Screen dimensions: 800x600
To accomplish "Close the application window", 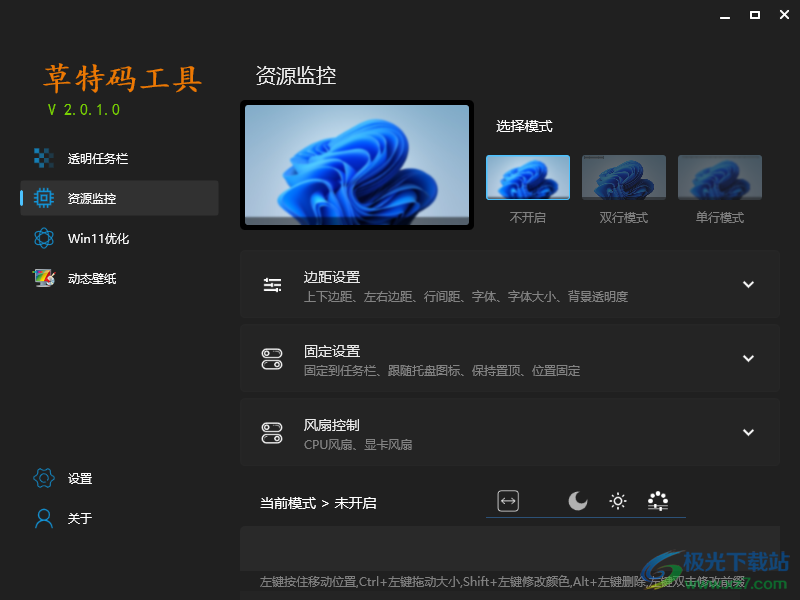I will (x=785, y=15).
